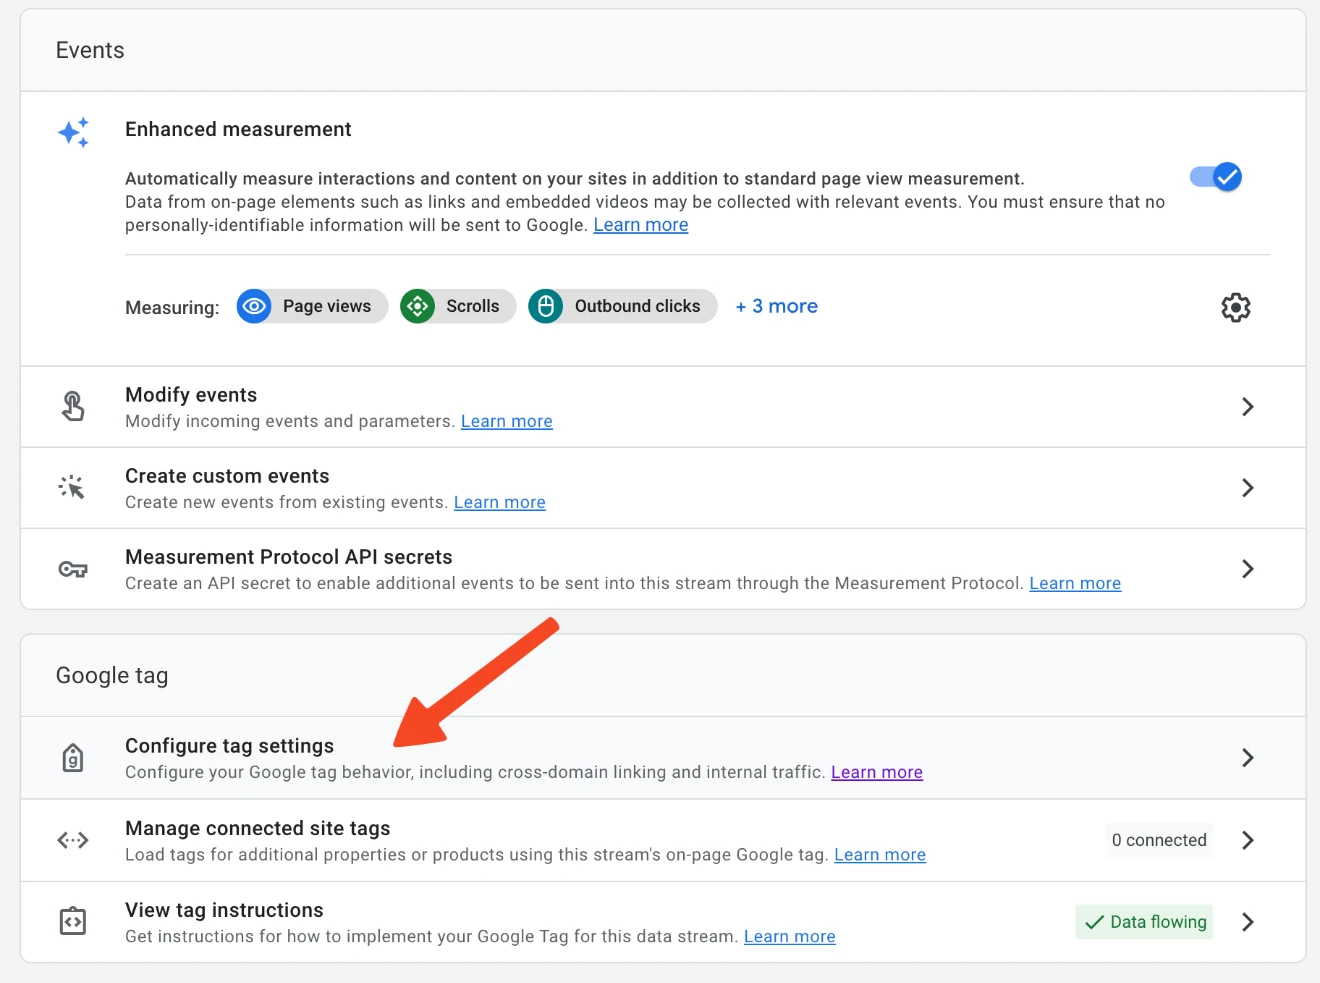Click the Configure tag settings tag icon
Image resolution: width=1320 pixels, height=983 pixels.
(x=73, y=758)
